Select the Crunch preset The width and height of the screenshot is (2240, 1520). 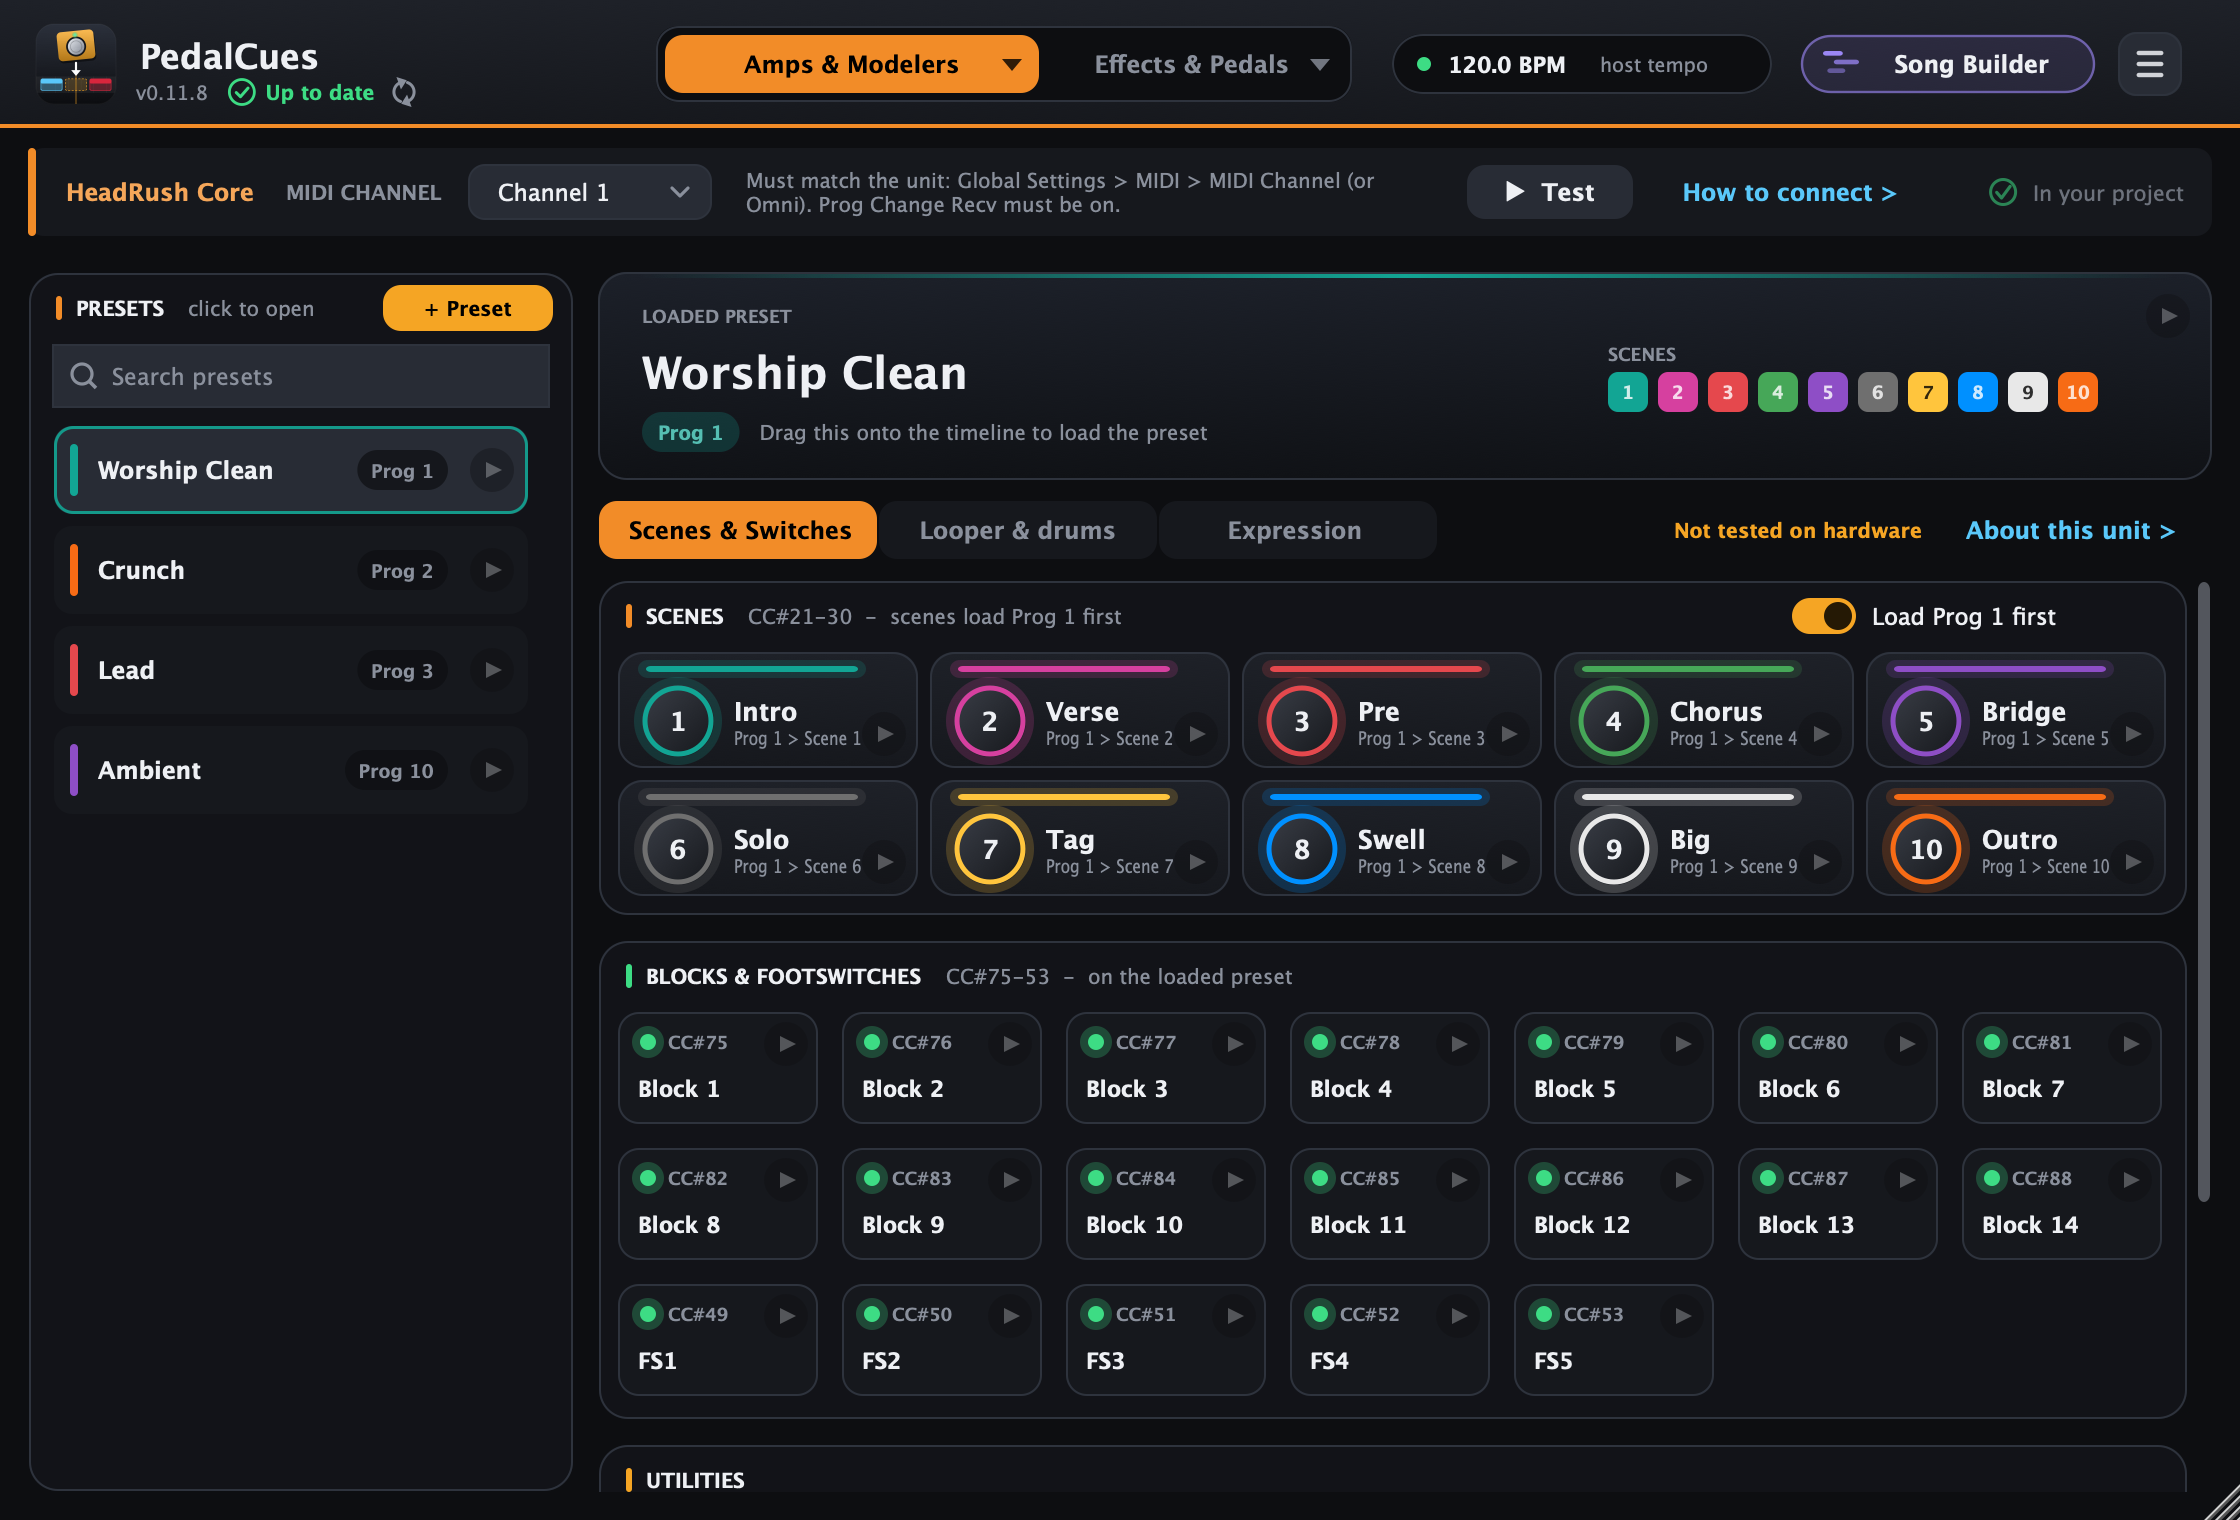tap(291, 570)
